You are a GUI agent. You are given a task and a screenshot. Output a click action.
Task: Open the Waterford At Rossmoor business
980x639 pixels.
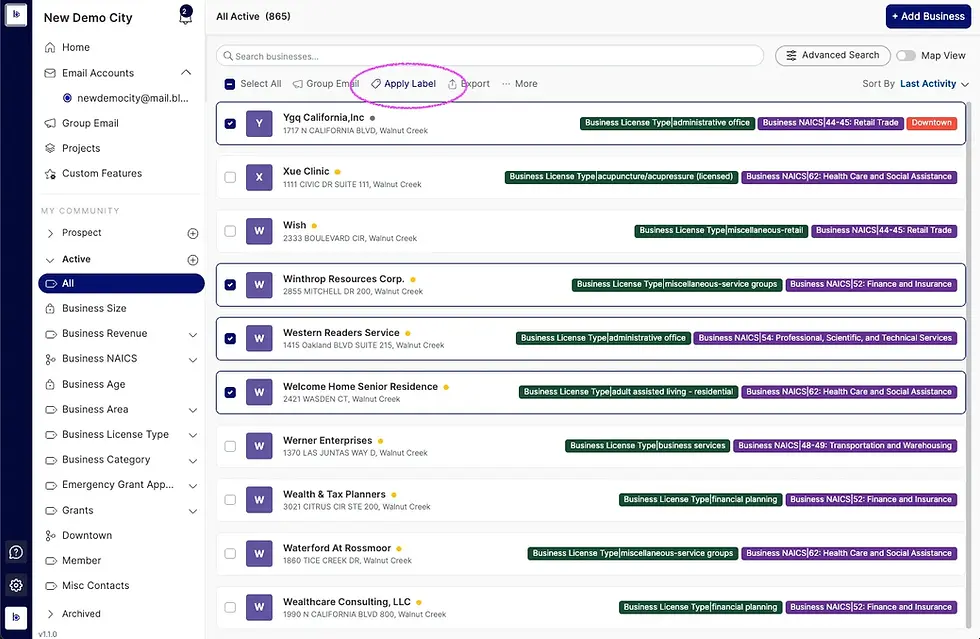pos(337,548)
